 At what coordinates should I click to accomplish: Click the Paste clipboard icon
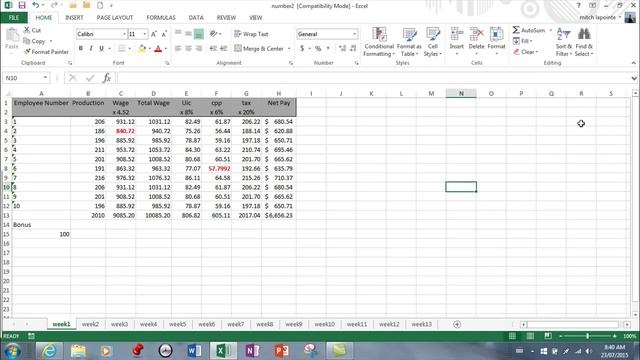point(12,36)
